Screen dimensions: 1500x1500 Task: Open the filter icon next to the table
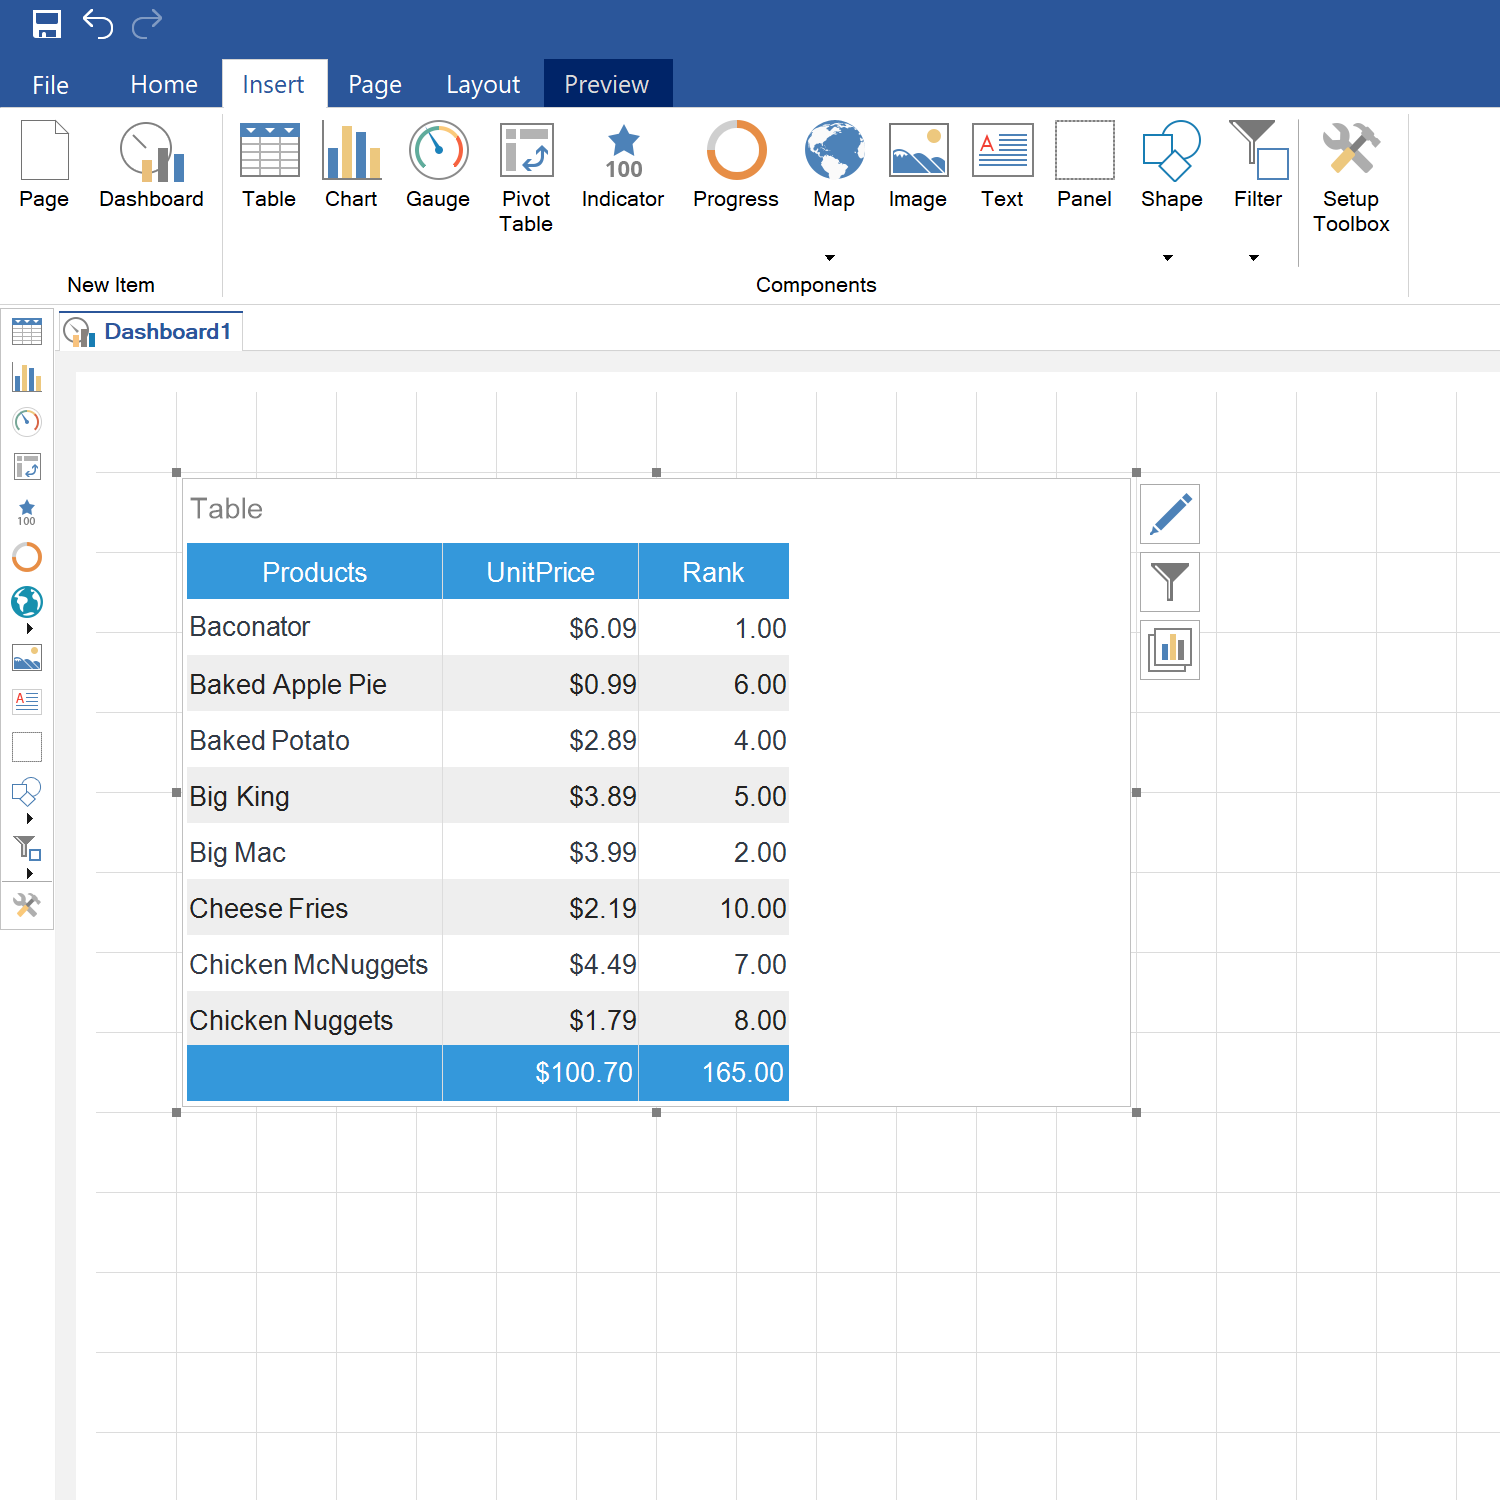1169,582
